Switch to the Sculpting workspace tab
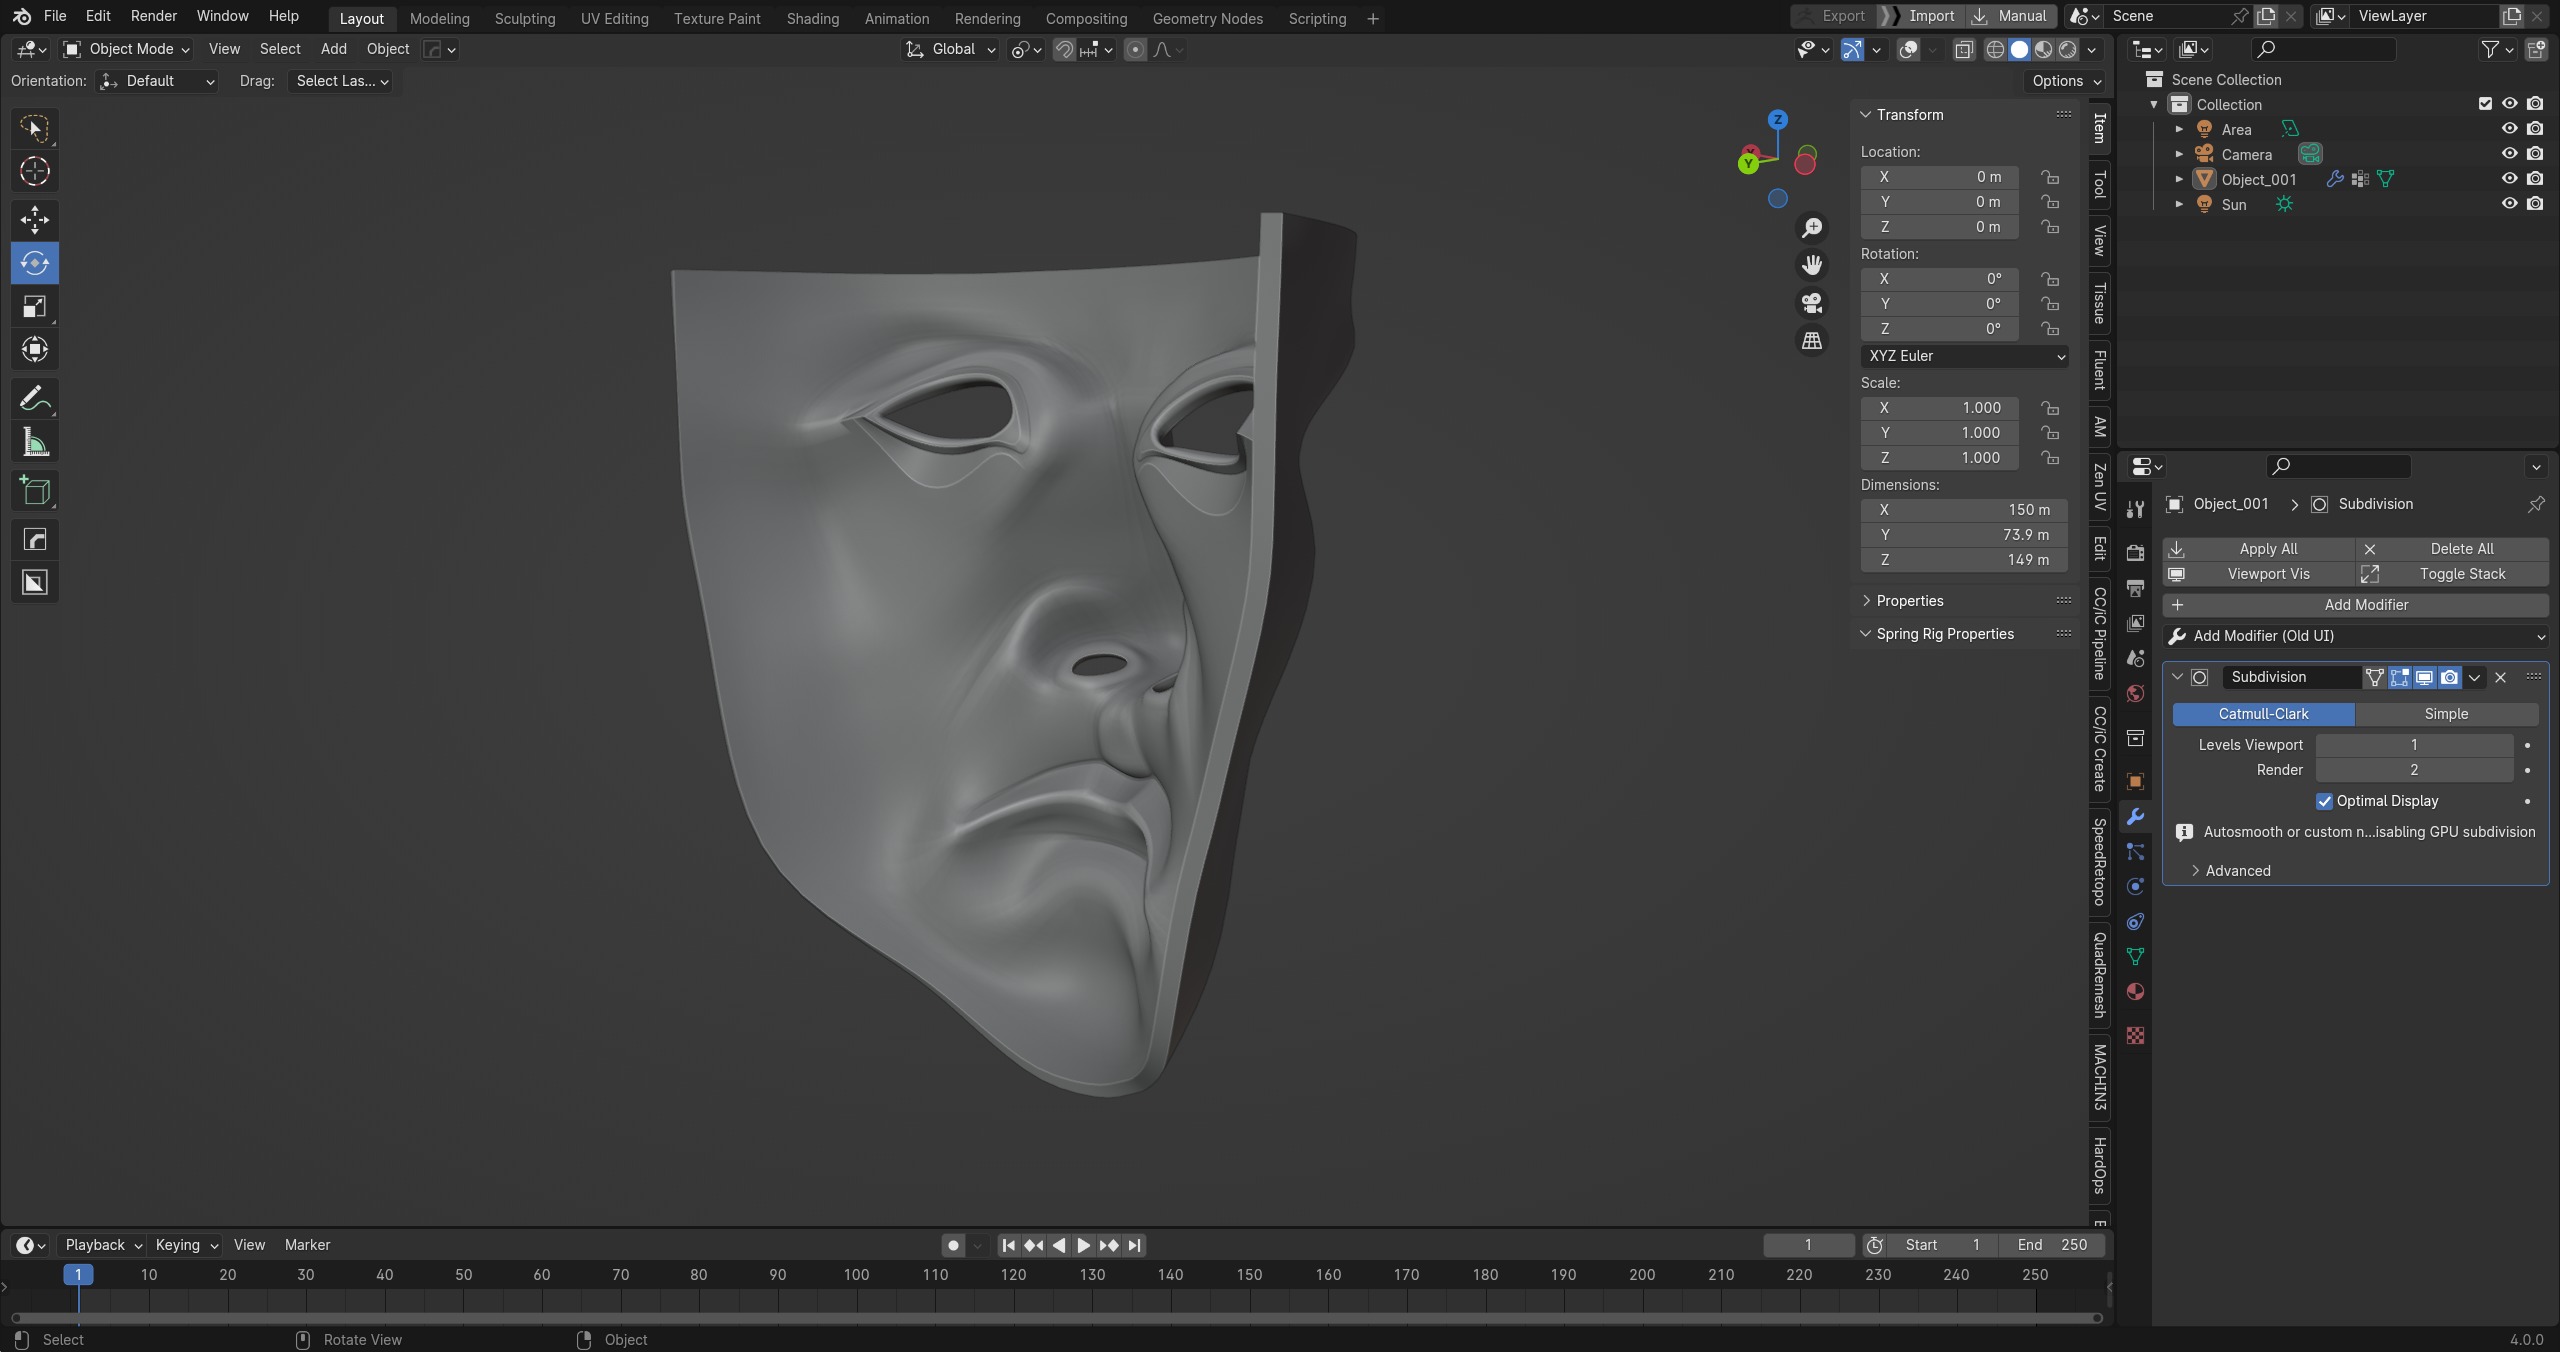This screenshot has height=1352, width=2560. coord(525,18)
